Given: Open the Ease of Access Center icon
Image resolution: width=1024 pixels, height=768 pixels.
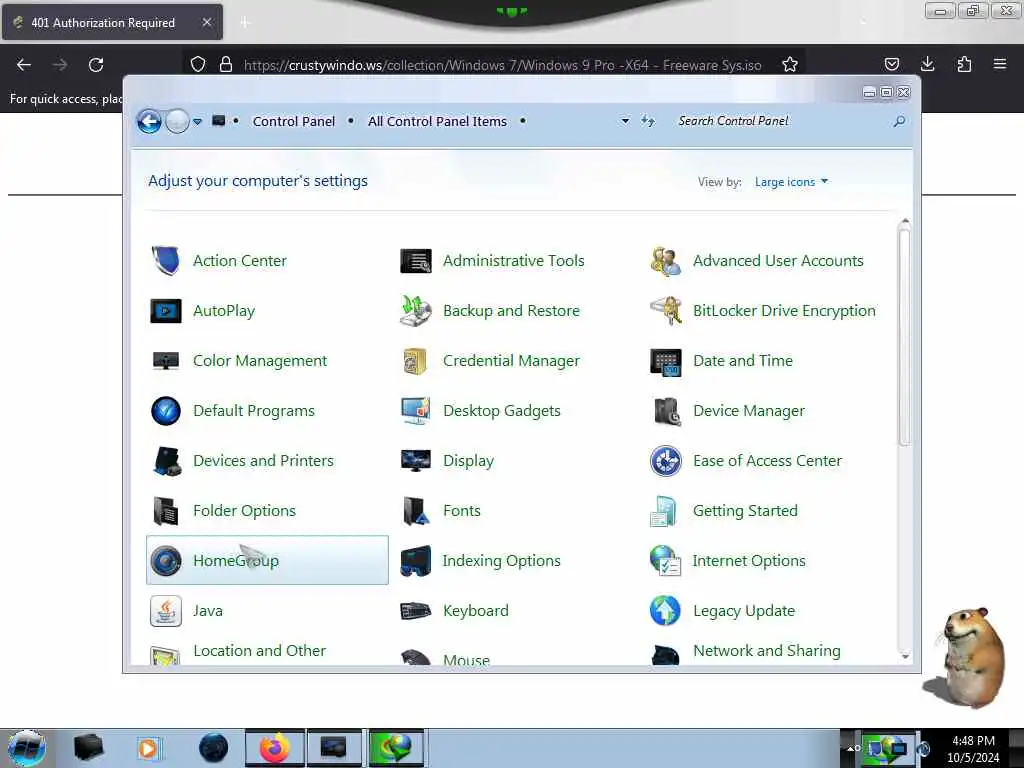Looking at the screenshot, I should (665, 460).
